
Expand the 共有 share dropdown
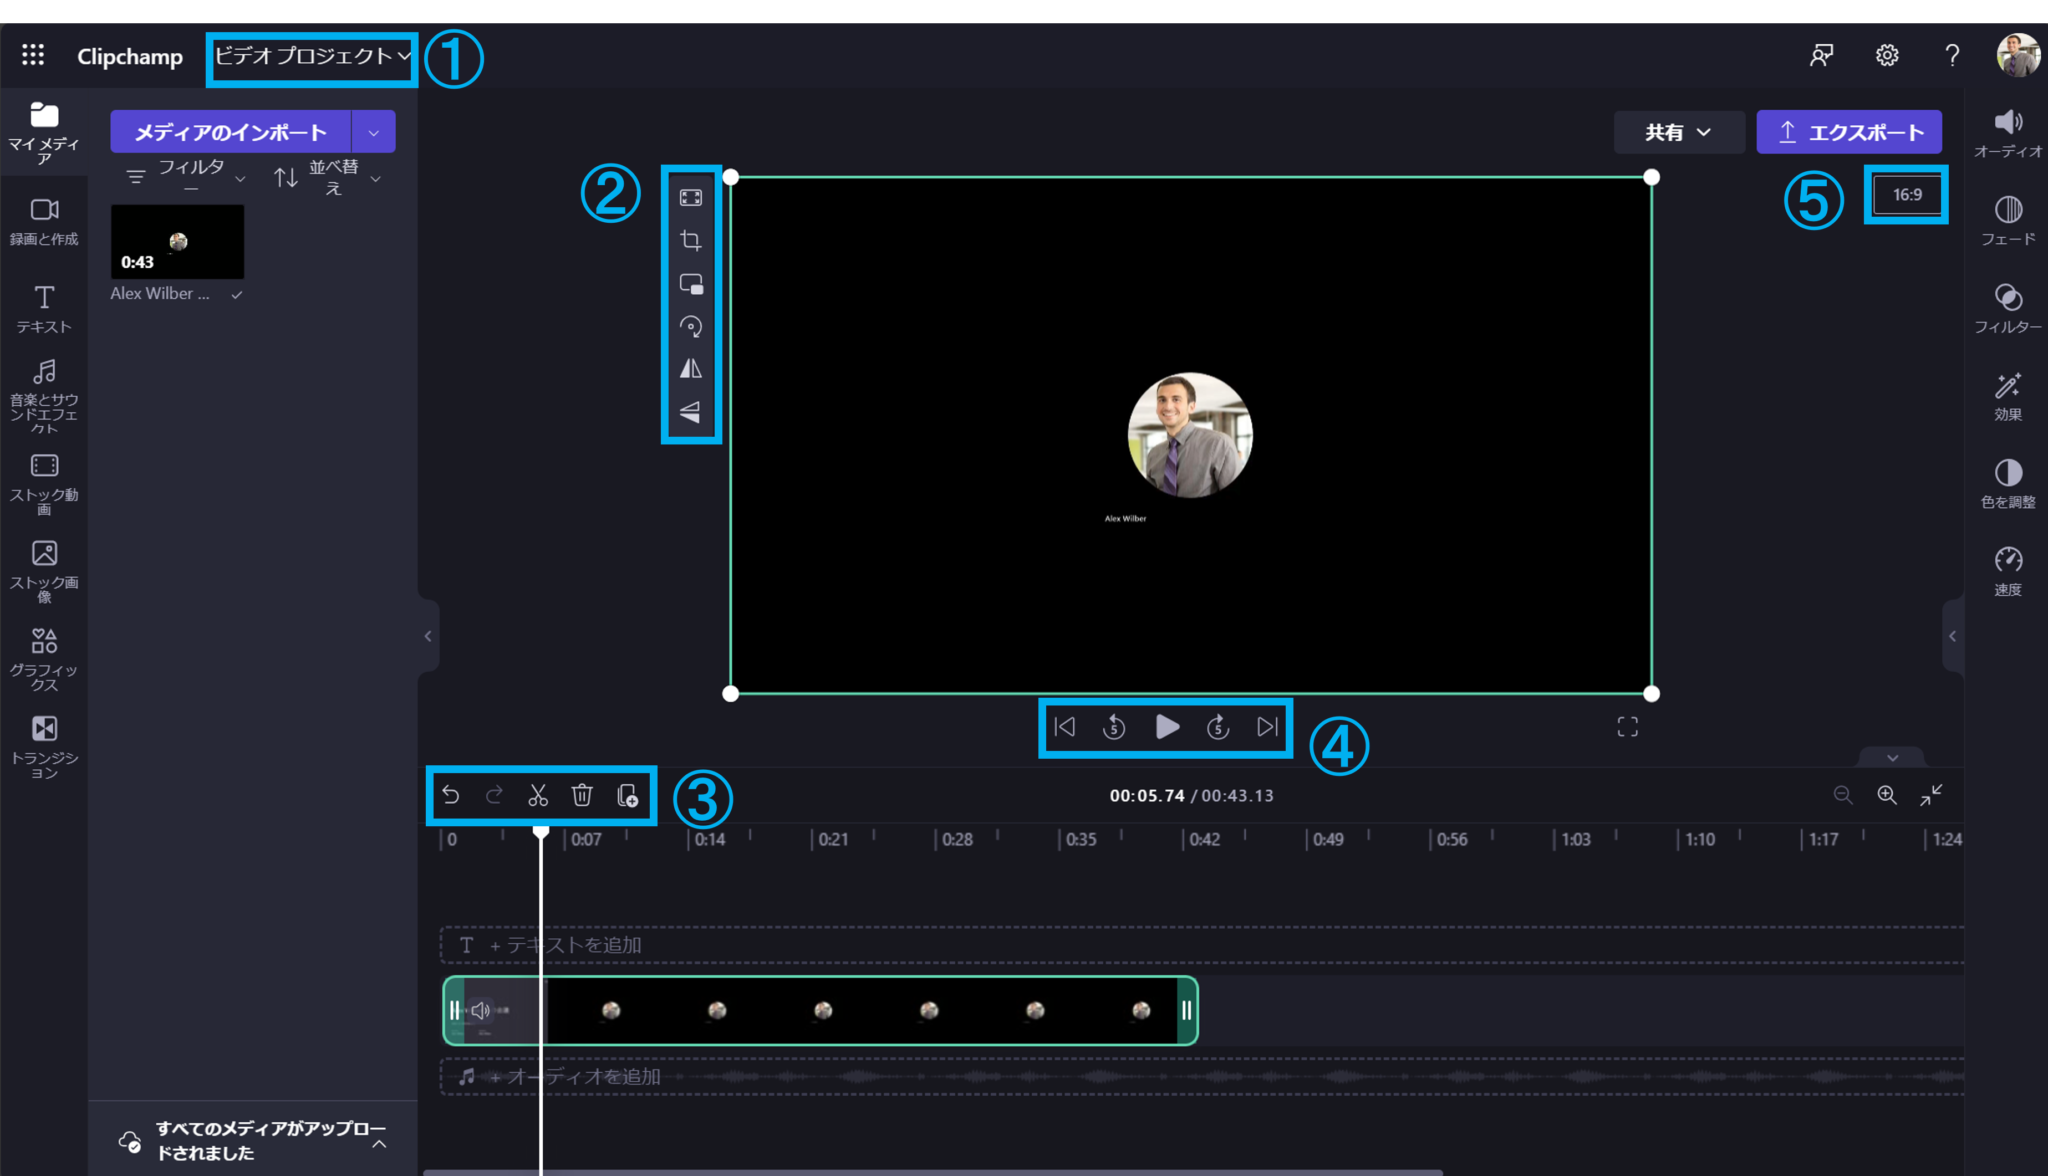click(1678, 131)
